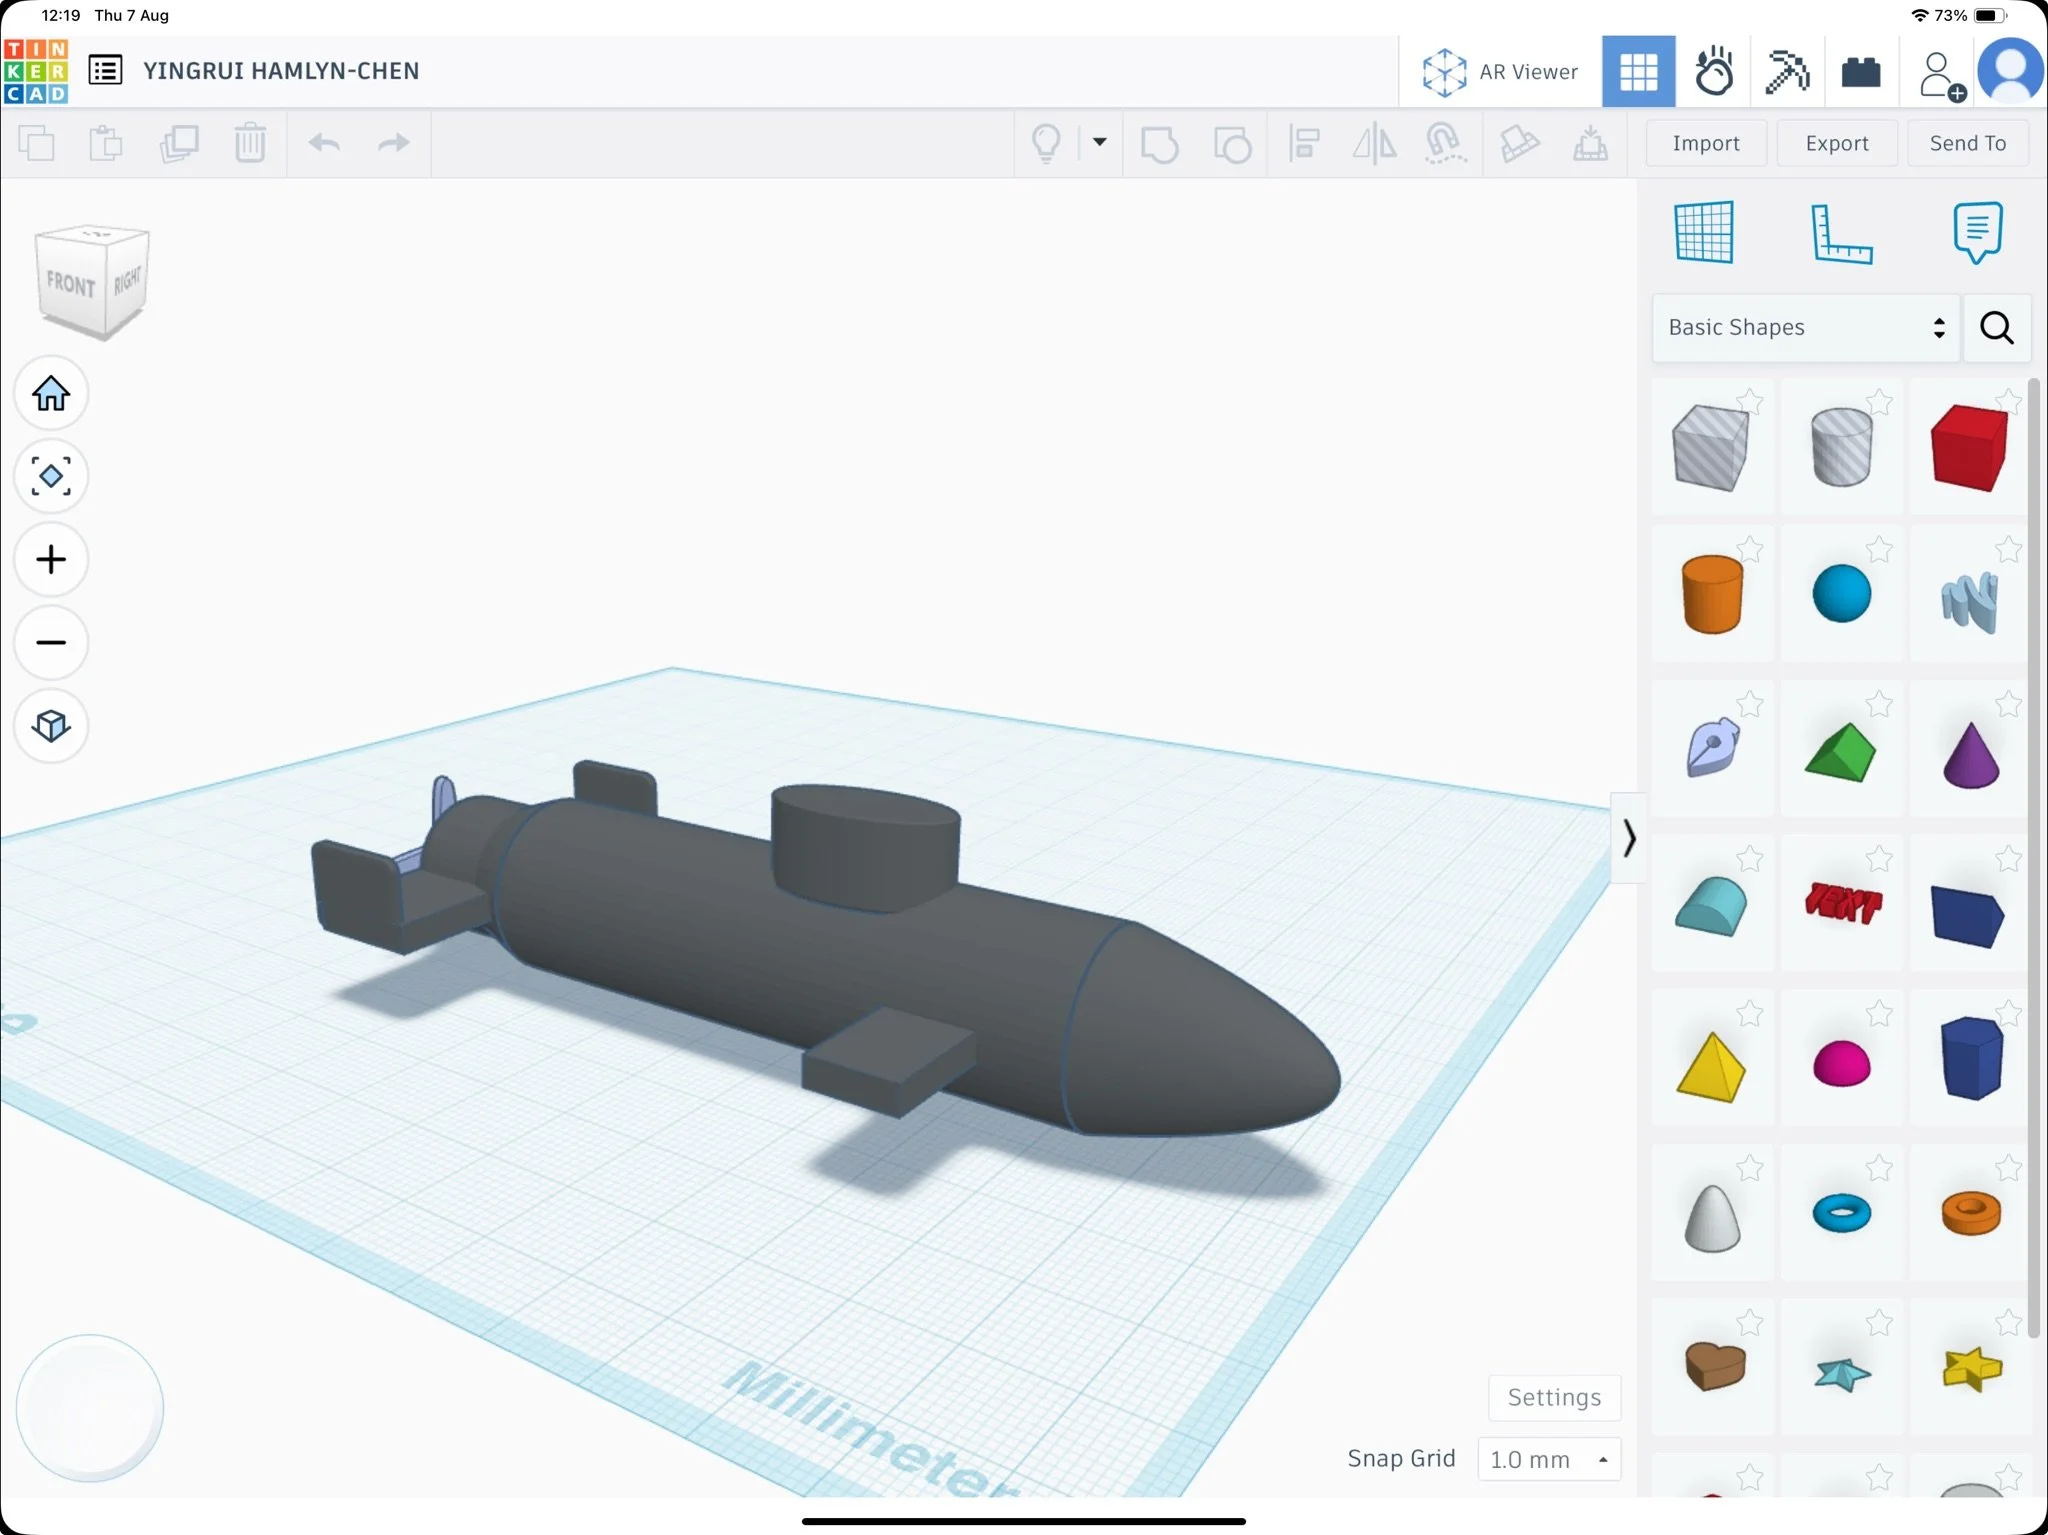Switch to 3D design grid view tab
The height and width of the screenshot is (1535, 2048).
pyautogui.click(x=1638, y=72)
